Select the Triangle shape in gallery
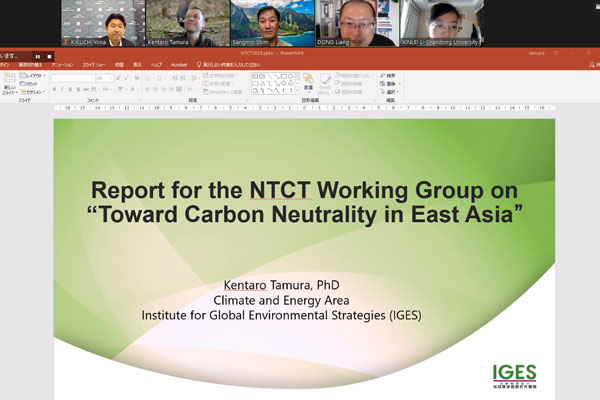 tap(262, 83)
